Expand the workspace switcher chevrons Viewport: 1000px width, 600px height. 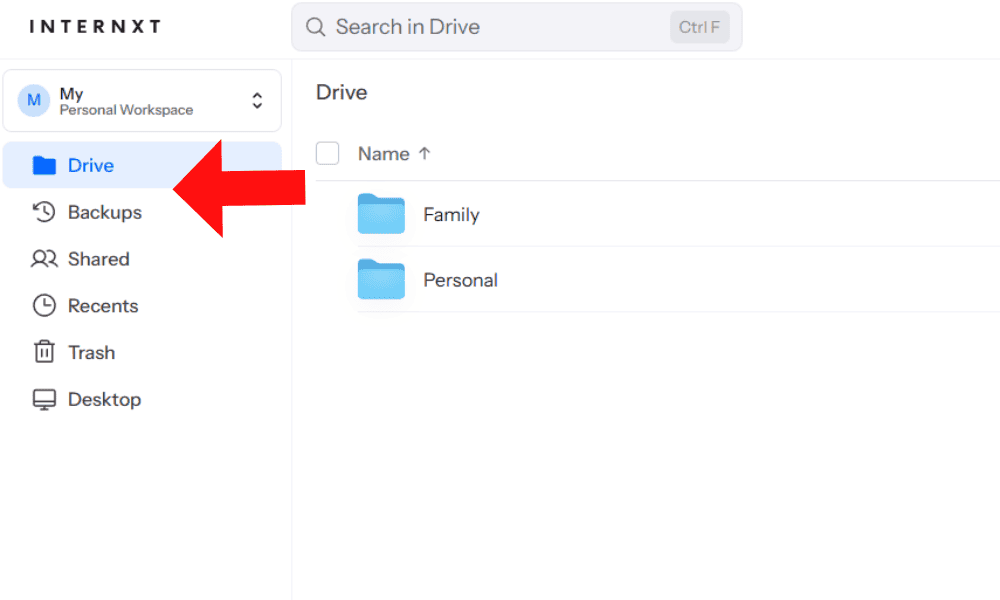click(x=257, y=100)
